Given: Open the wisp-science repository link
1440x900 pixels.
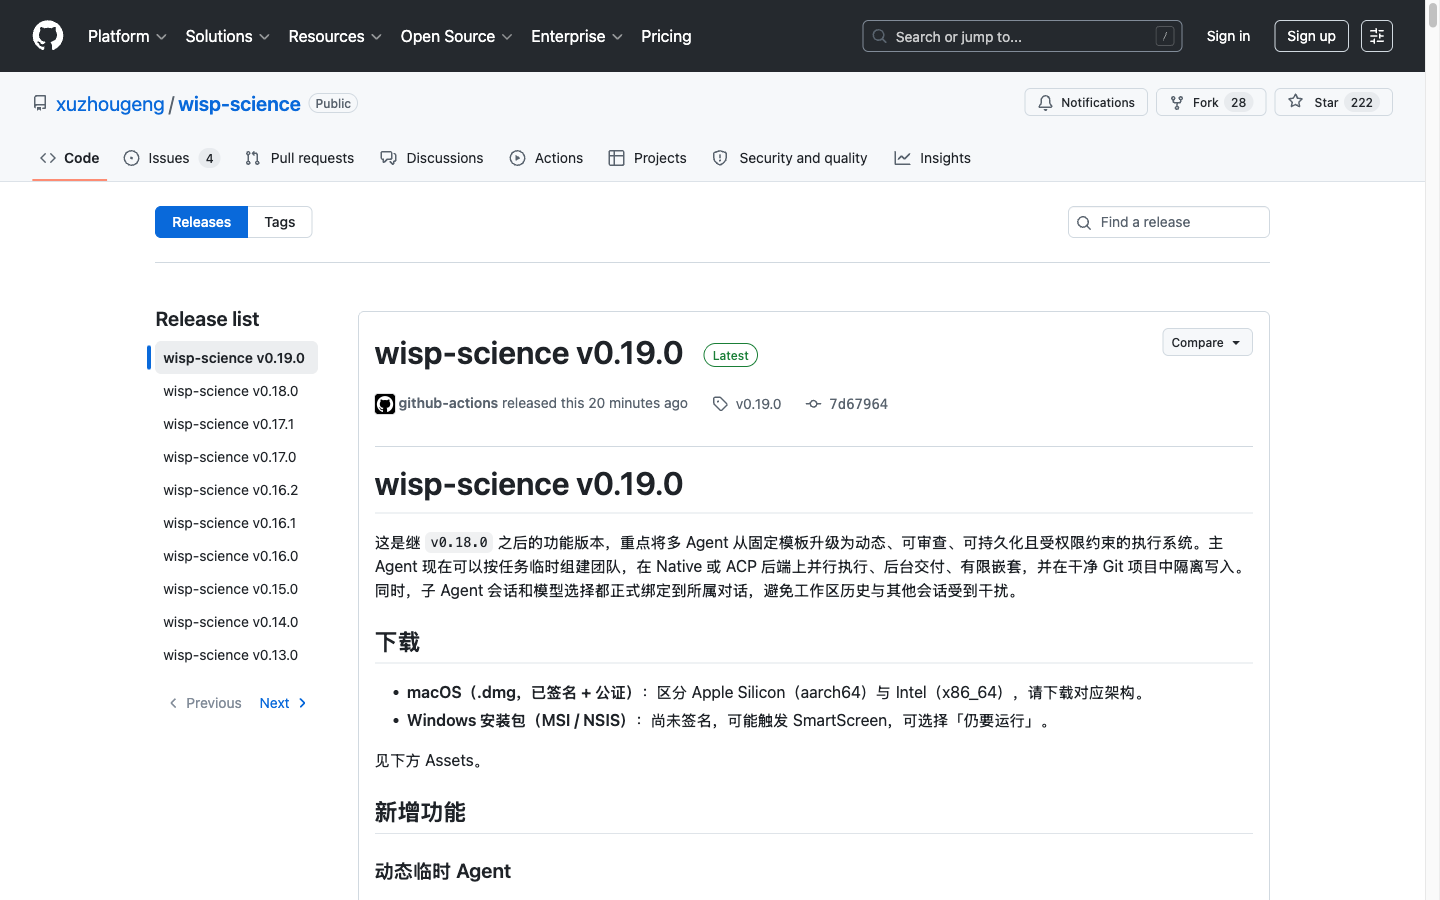Looking at the screenshot, I should tap(239, 104).
